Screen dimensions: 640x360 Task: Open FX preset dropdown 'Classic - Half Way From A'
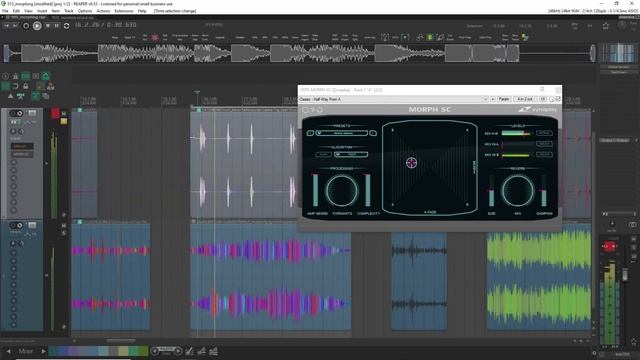393,99
